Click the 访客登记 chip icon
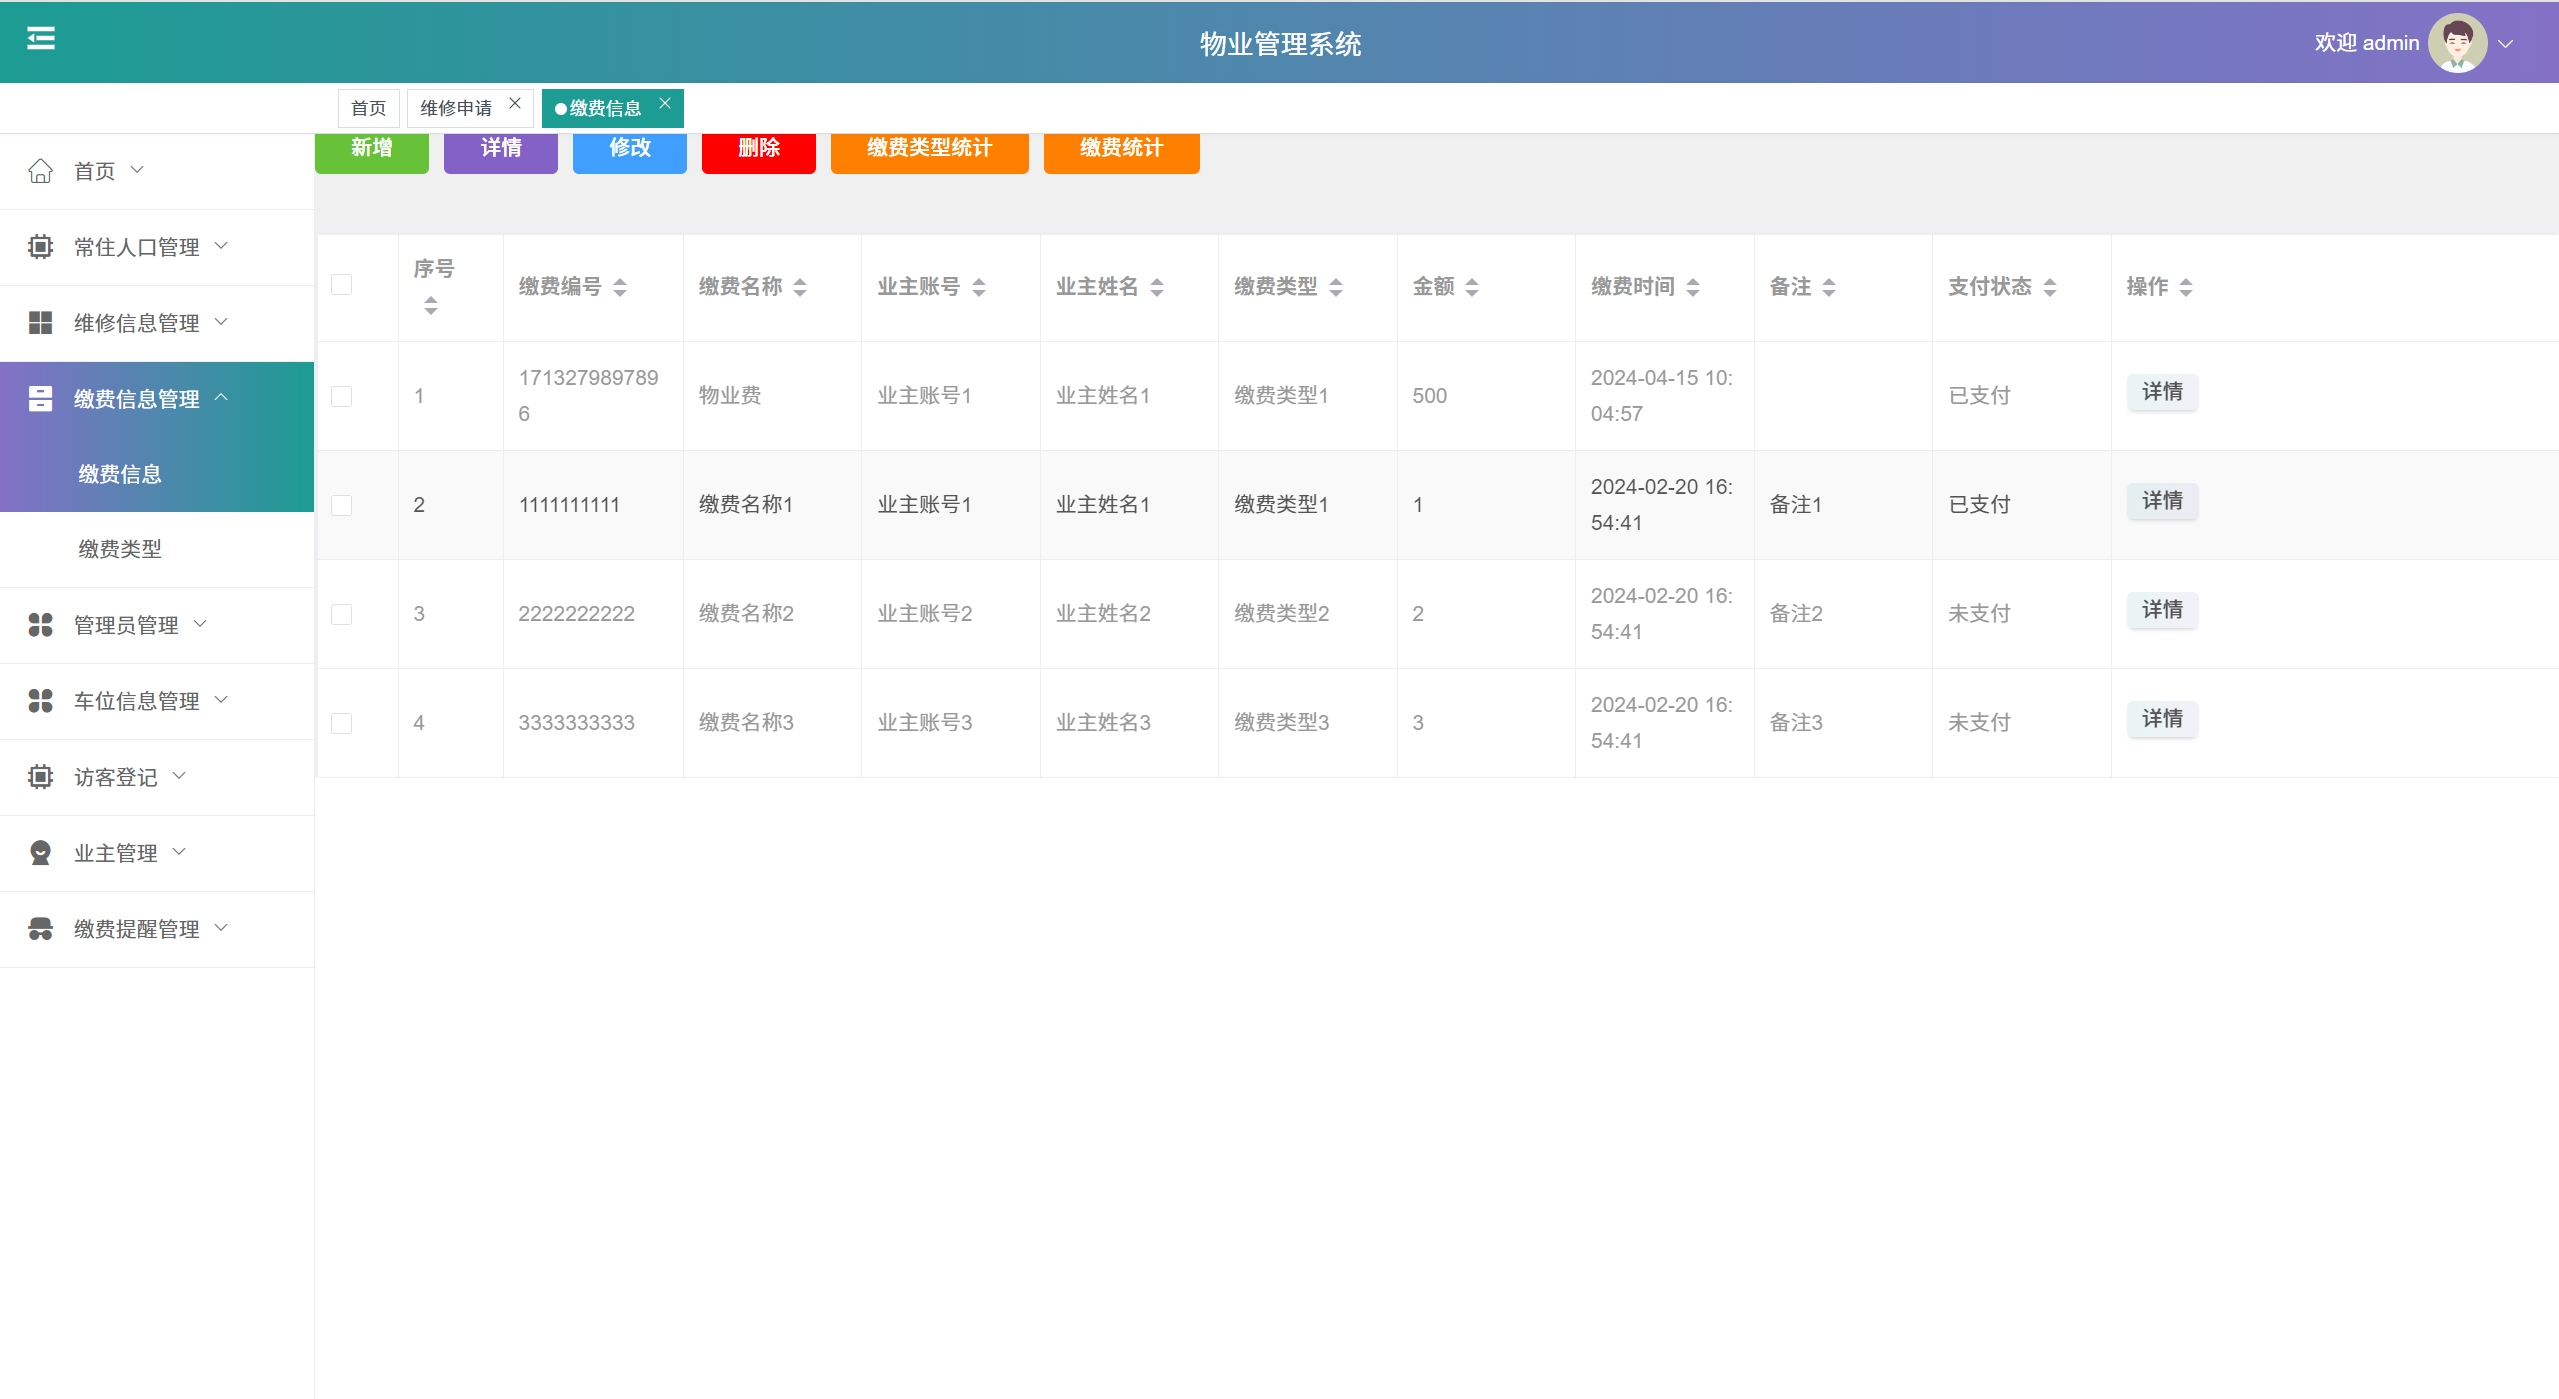This screenshot has height=1399, width=2559. (40, 777)
